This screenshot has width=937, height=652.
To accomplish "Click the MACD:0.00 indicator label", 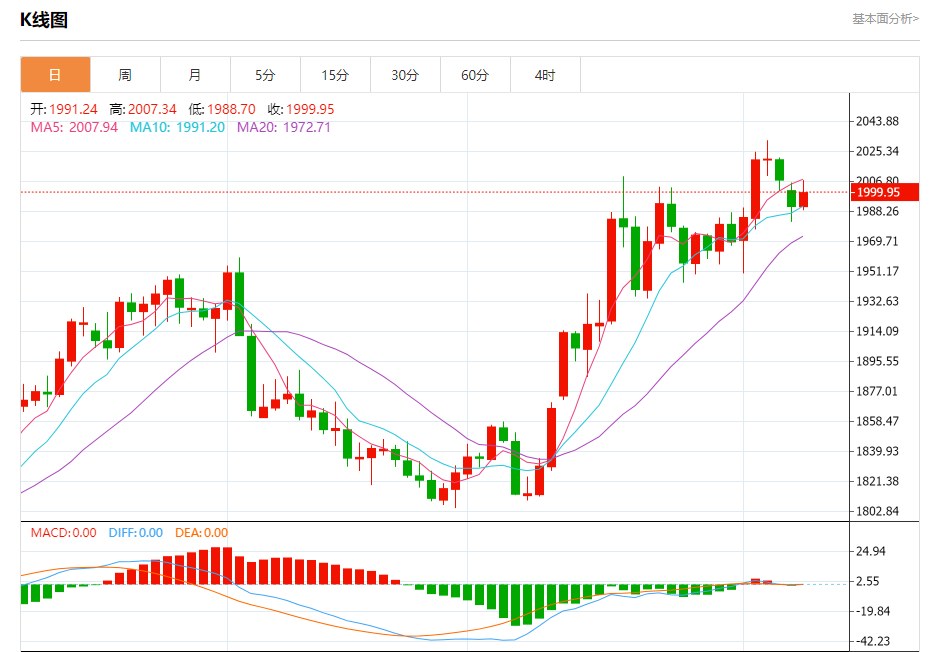I will coord(63,532).
